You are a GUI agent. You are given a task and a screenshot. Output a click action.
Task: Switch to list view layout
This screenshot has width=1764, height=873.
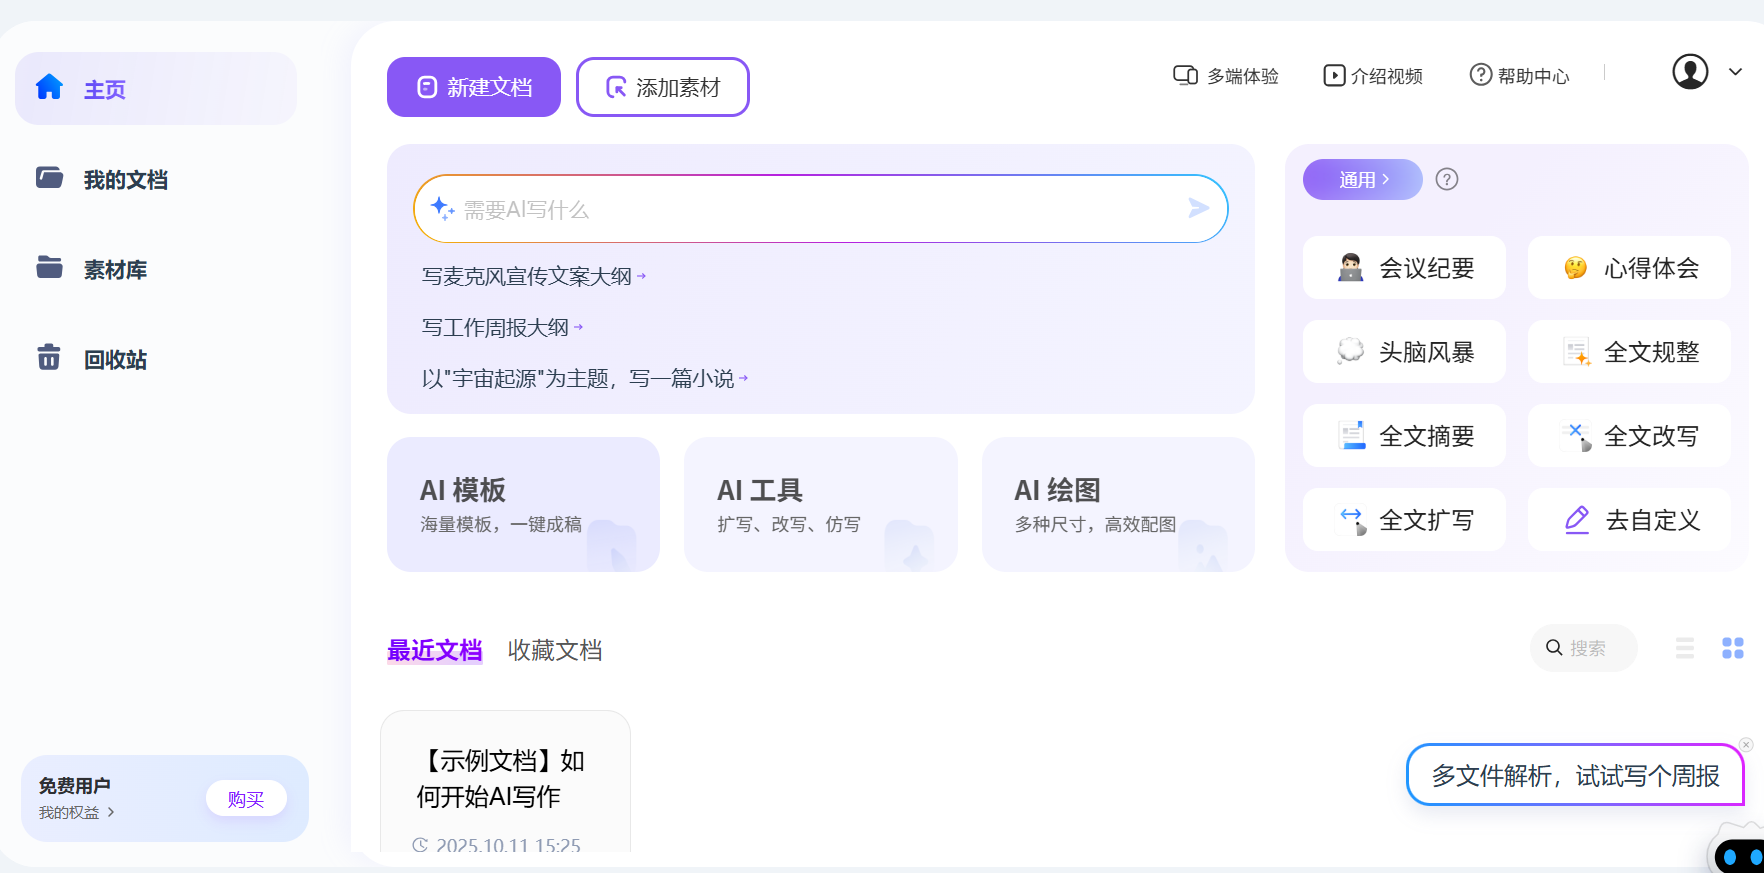[x=1685, y=648]
